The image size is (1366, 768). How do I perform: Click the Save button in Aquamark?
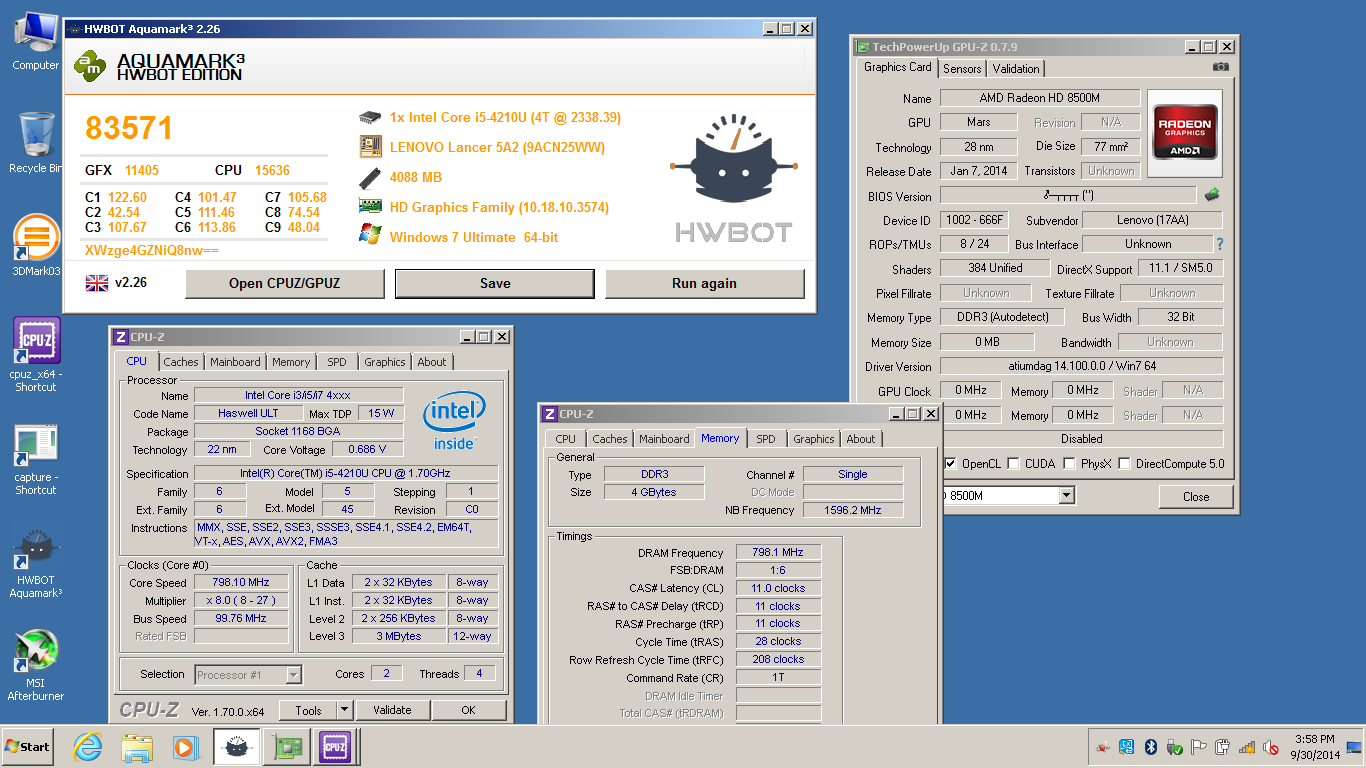click(x=495, y=283)
